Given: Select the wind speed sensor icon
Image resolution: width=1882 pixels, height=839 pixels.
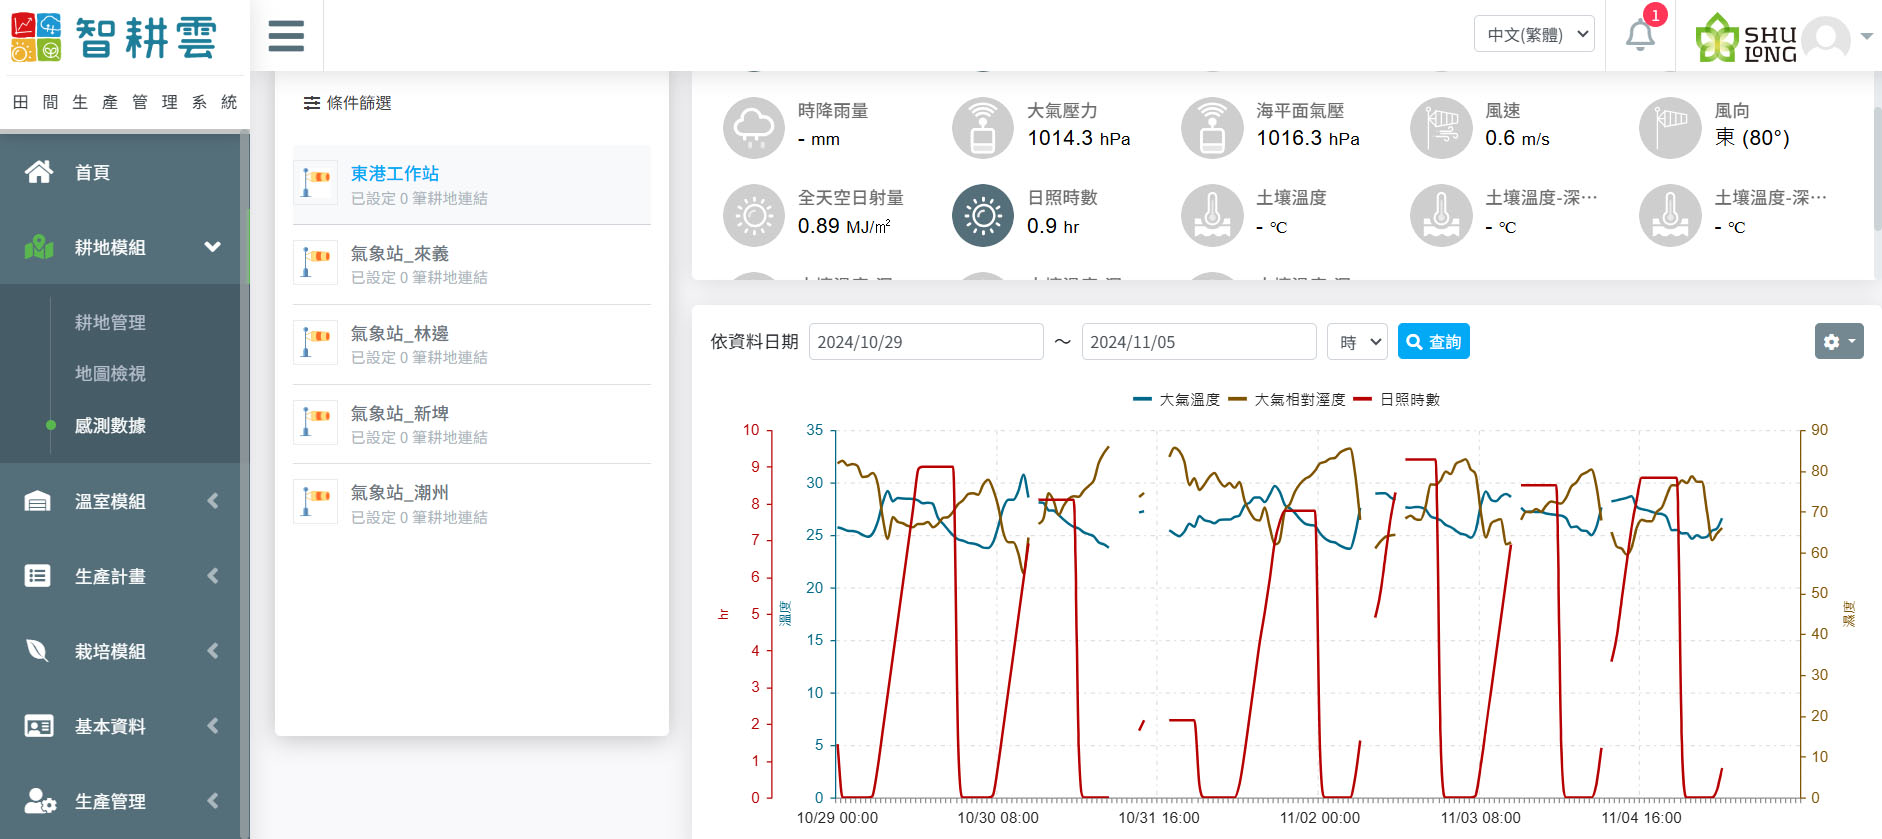Looking at the screenshot, I should click(x=1441, y=128).
